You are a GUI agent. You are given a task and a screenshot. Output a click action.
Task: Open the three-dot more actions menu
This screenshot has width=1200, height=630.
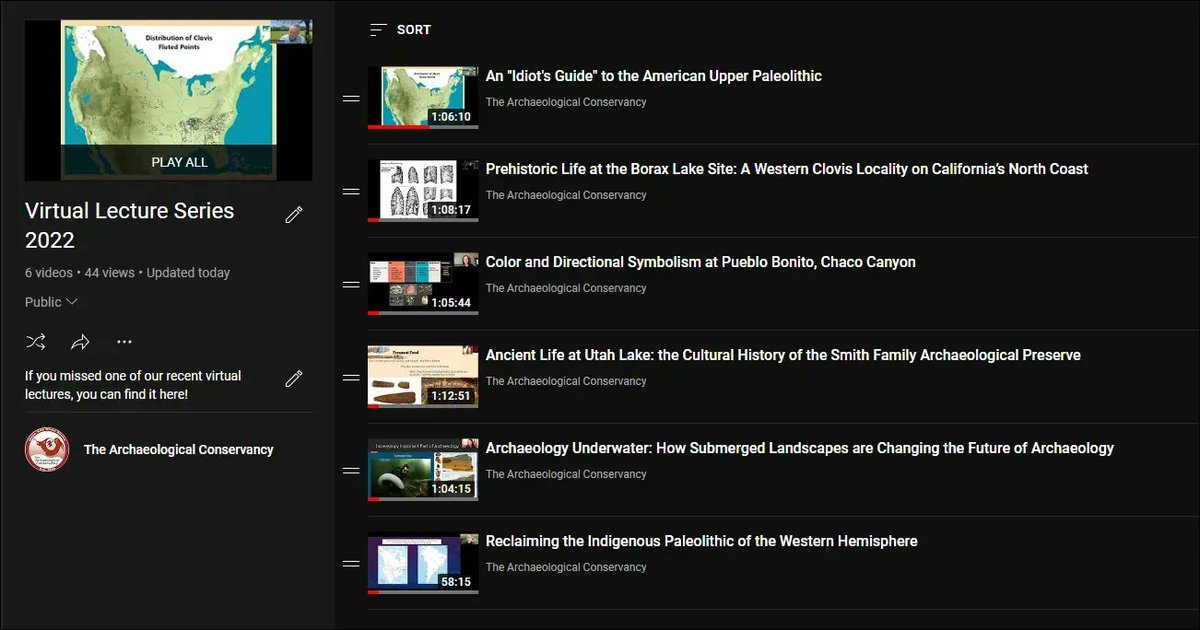tap(124, 341)
